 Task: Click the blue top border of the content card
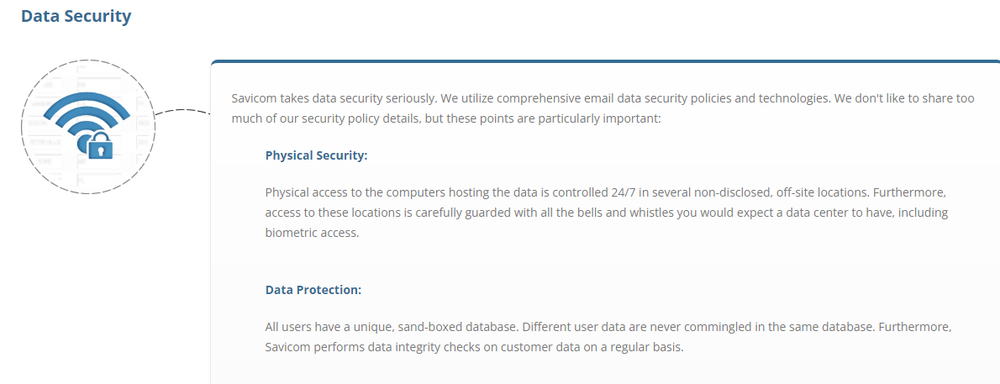click(605, 62)
